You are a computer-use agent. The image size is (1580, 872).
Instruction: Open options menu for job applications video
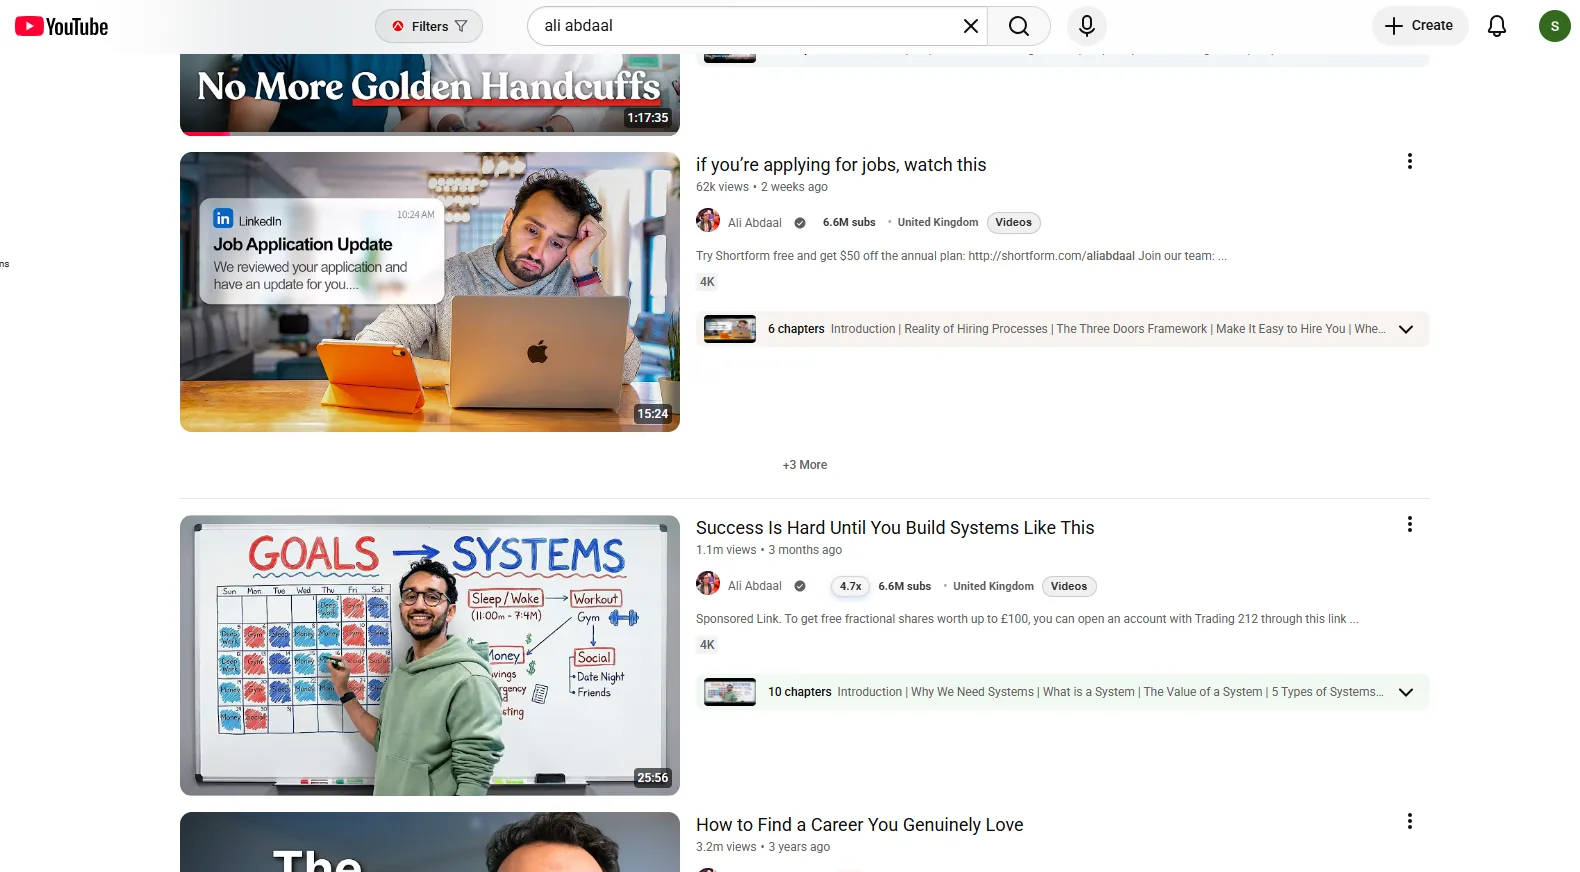pyautogui.click(x=1410, y=161)
